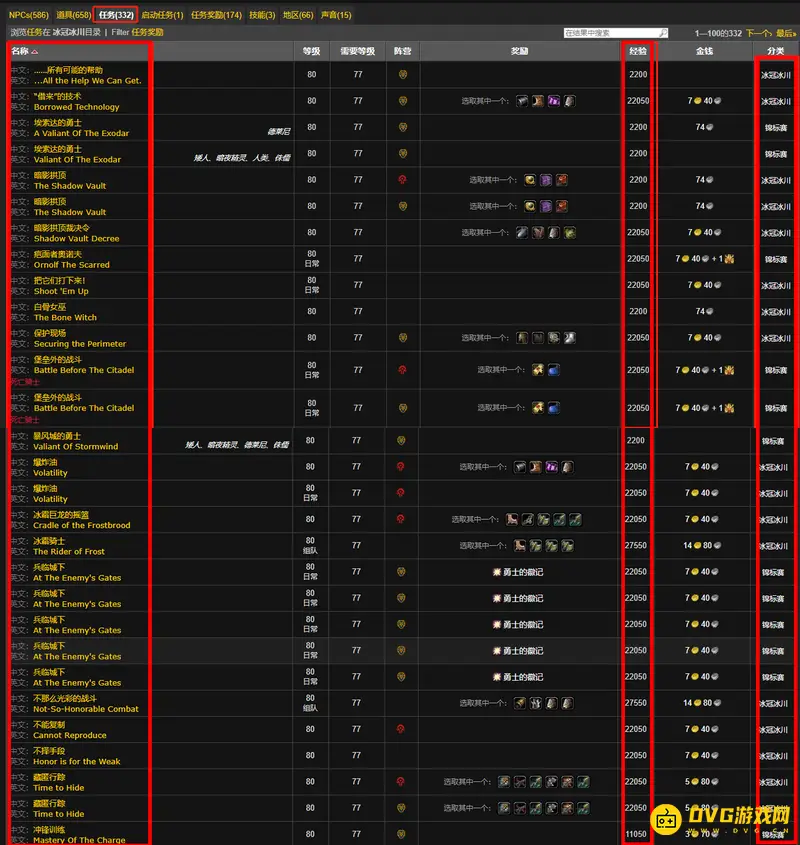Image resolution: width=800 pixels, height=845 pixels.
Task: Click the first reward icon in Borrowed Technology row
Action: click(x=521, y=101)
